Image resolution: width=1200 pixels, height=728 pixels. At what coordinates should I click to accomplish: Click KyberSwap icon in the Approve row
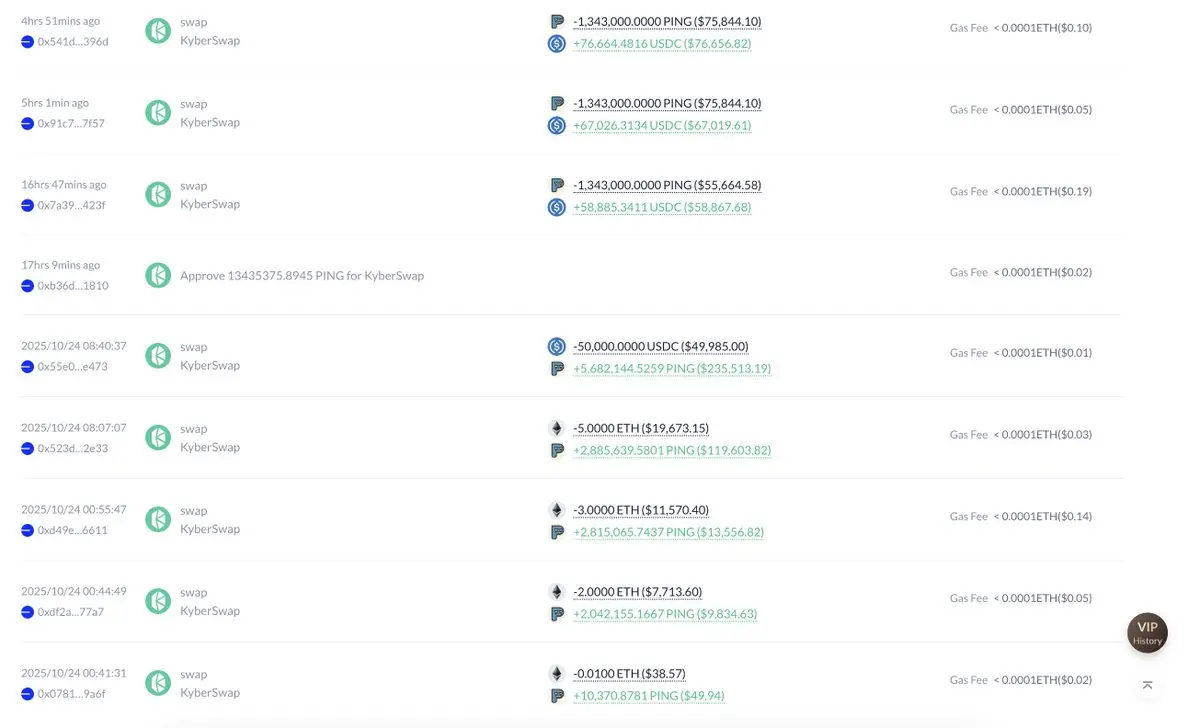pos(158,275)
